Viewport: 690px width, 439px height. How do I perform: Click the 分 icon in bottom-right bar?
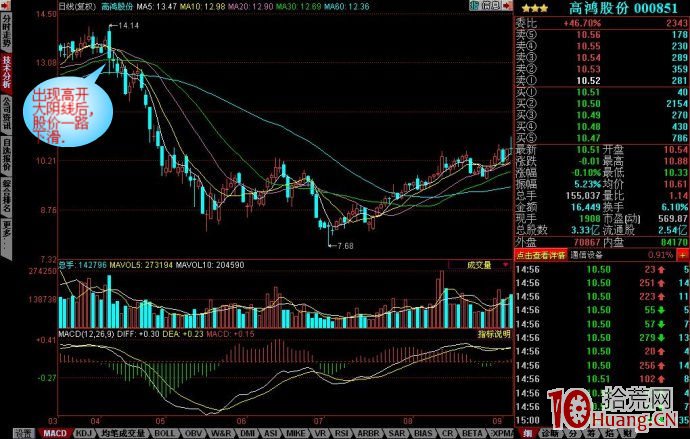[573, 434]
